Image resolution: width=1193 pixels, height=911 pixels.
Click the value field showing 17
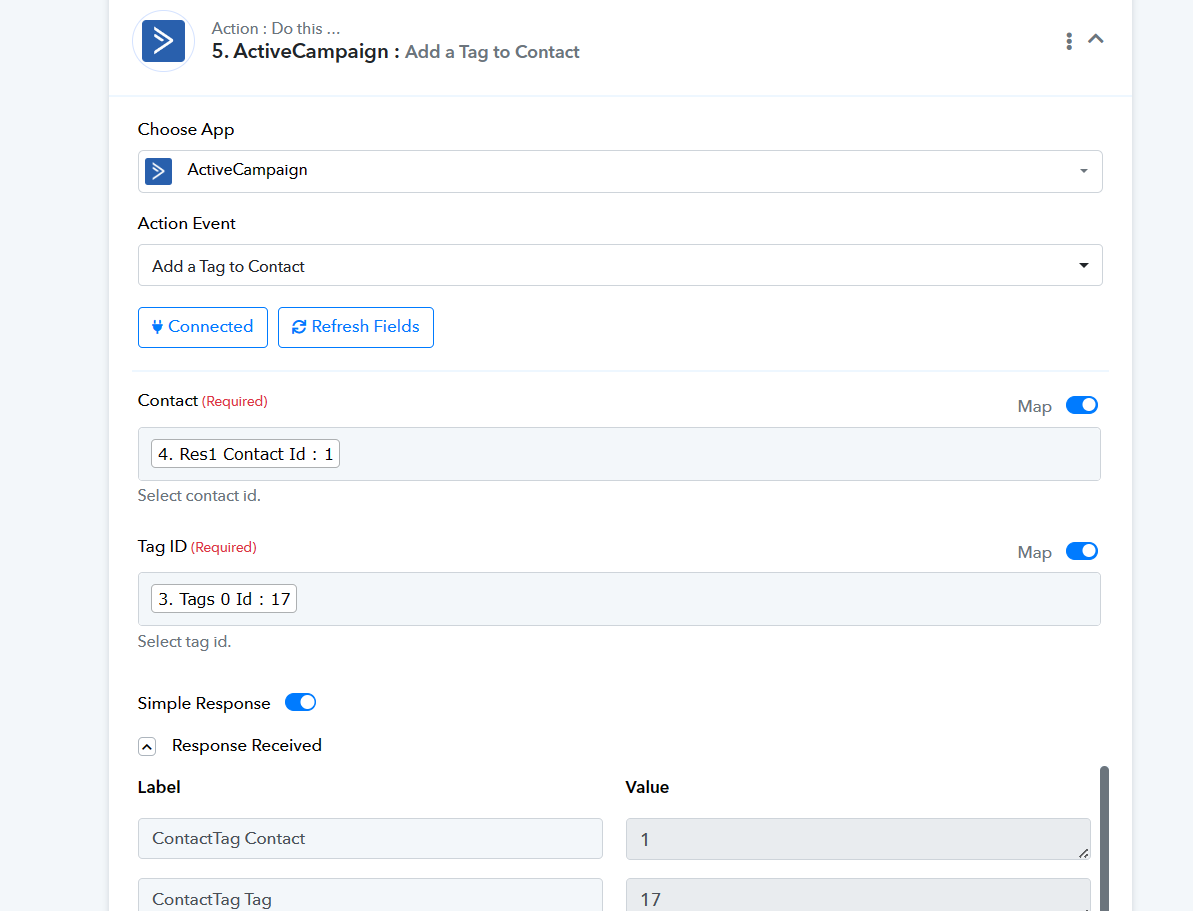857,895
